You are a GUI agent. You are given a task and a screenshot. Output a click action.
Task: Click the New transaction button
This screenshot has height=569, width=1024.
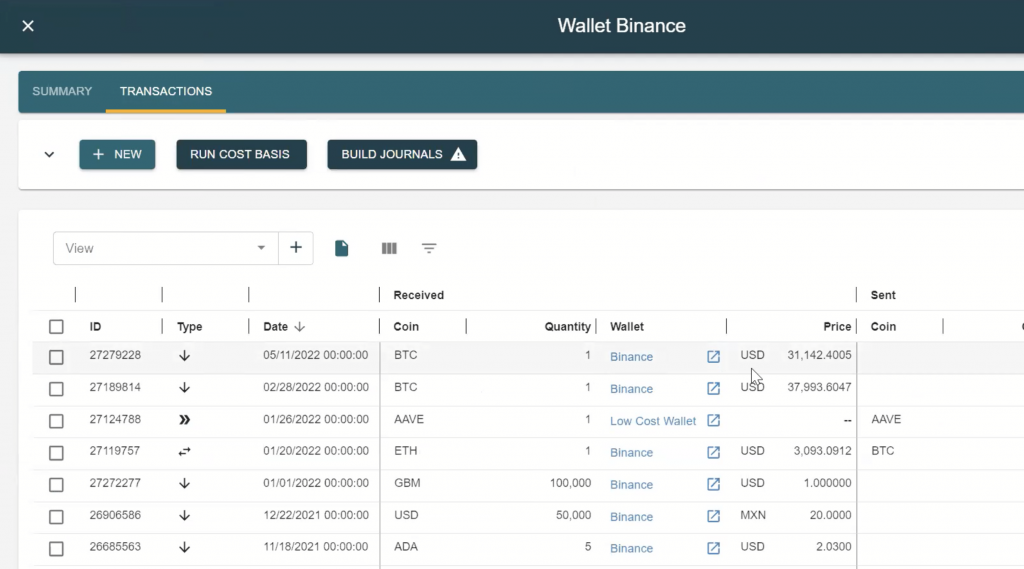tap(118, 154)
